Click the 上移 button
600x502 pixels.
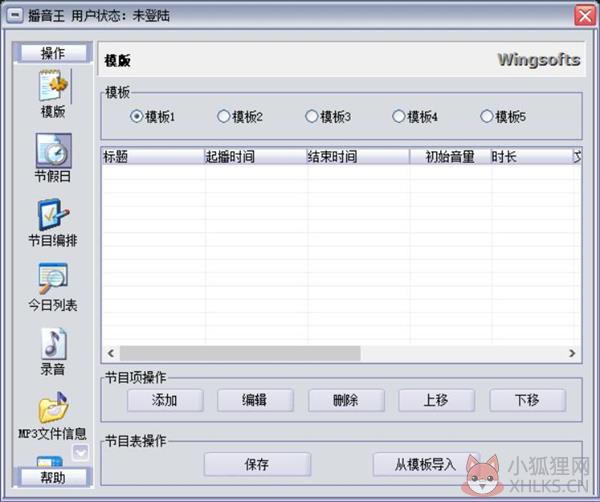click(x=437, y=400)
